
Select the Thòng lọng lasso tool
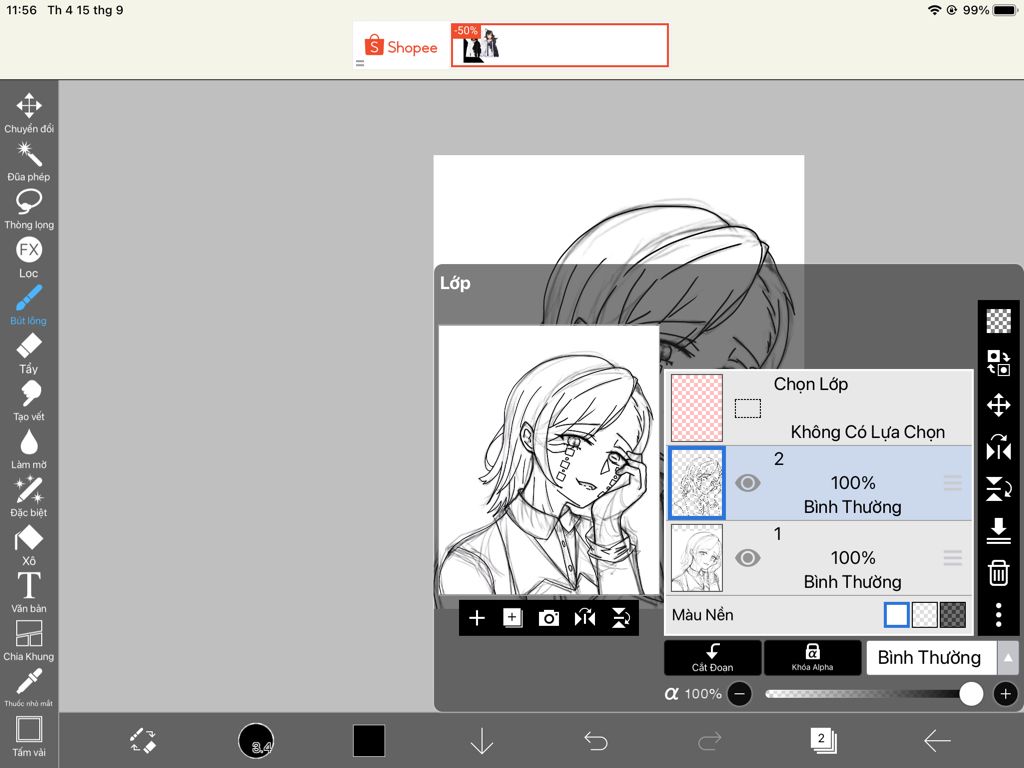pos(29,210)
